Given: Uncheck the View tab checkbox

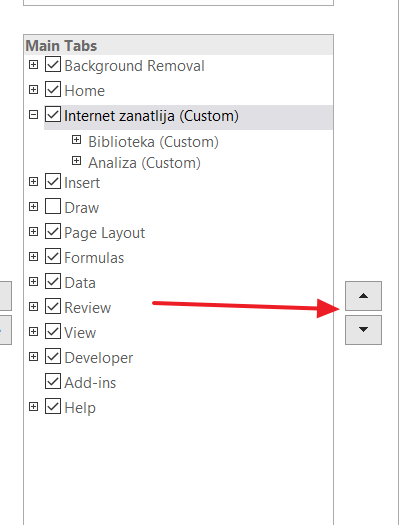Looking at the screenshot, I should click(53, 331).
